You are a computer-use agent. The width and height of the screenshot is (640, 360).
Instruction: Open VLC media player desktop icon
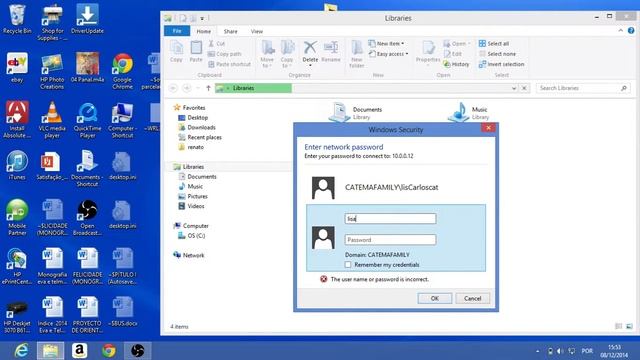click(52, 120)
